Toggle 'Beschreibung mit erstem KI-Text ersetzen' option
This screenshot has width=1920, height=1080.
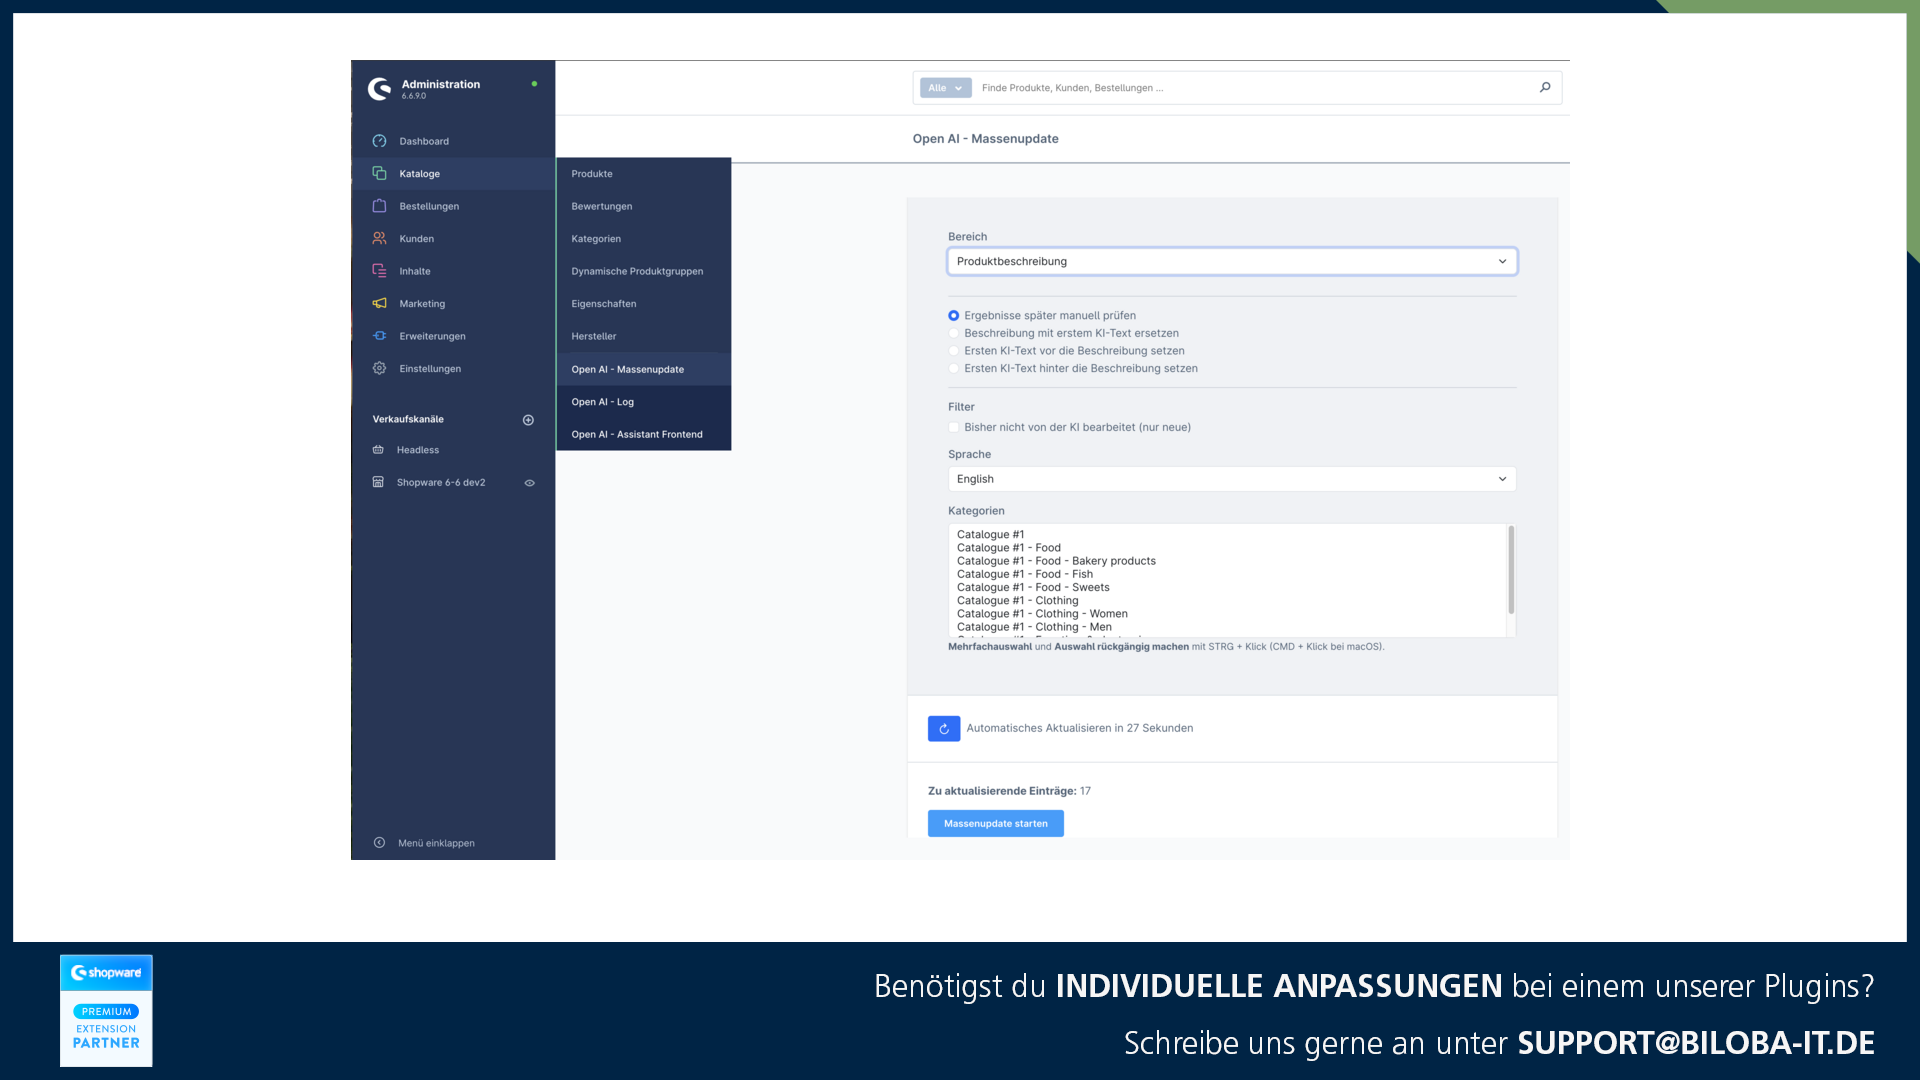point(953,332)
